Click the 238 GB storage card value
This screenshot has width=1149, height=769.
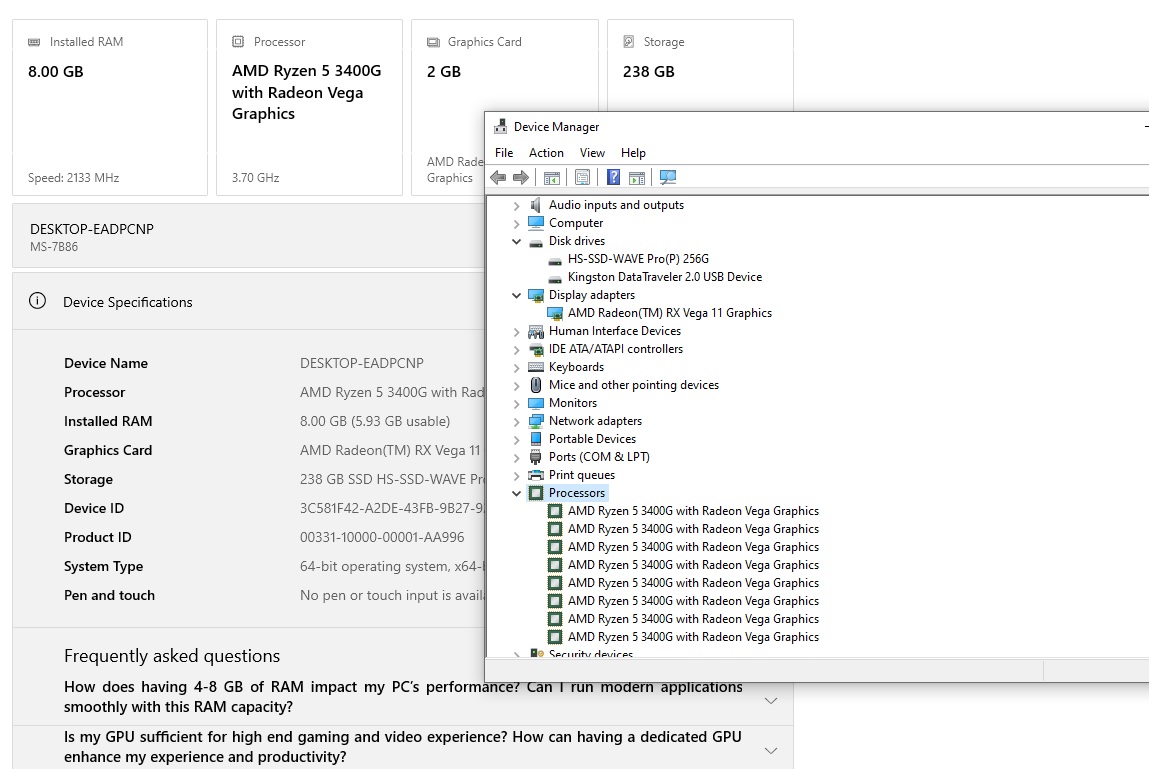(649, 72)
